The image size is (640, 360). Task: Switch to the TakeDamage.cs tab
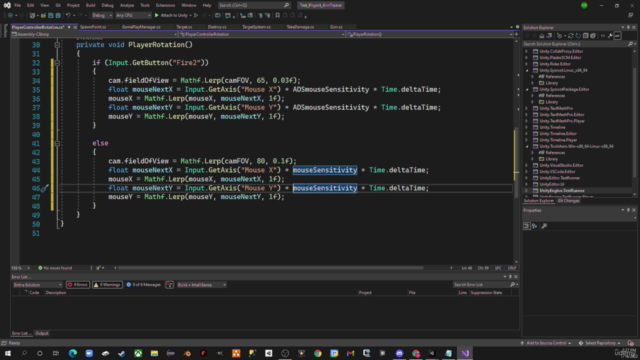coord(300,27)
